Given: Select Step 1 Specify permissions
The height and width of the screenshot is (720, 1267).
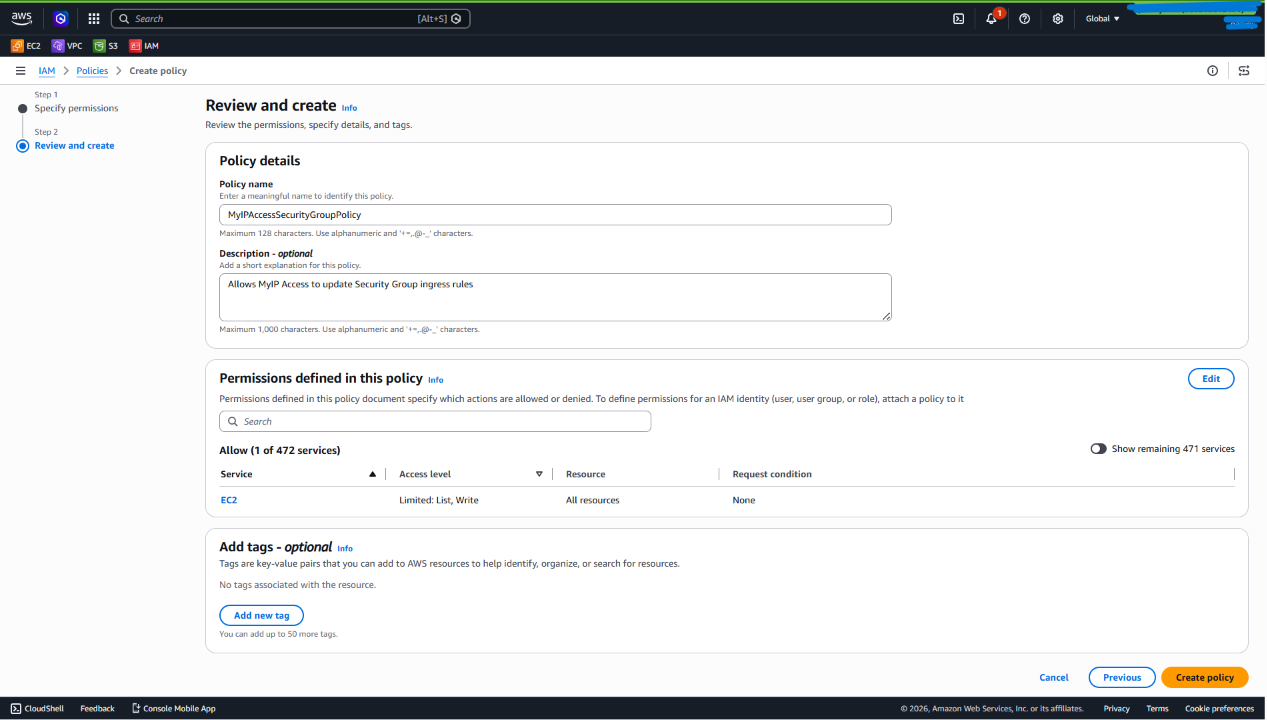Looking at the screenshot, I should pos(76,108).
